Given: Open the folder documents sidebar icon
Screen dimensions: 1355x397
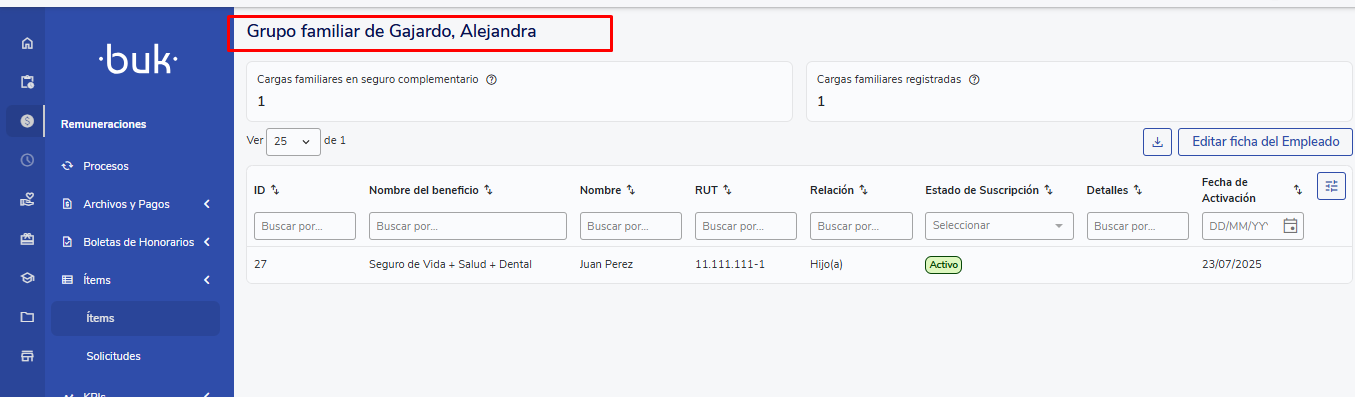Looking at the screenshot, I should click(27, 317).
